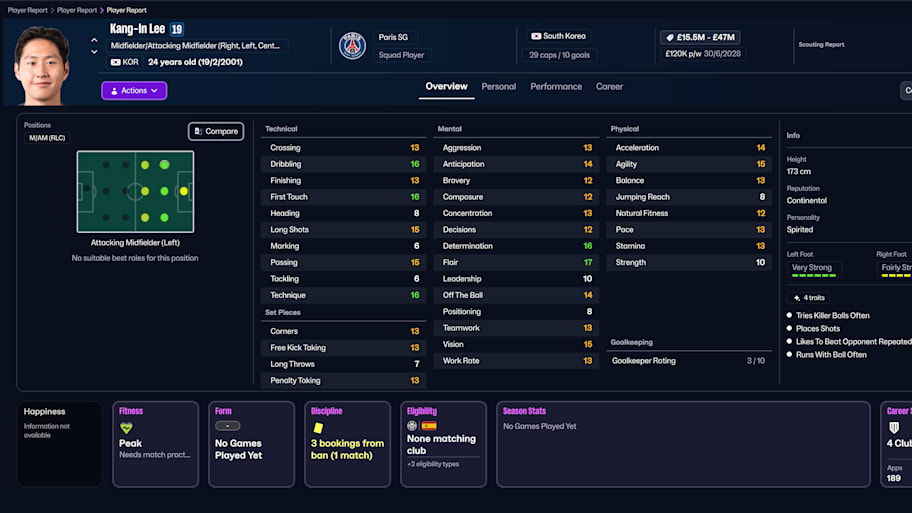Select the attacking midfielder left dot on pitch
The image size is (912, 513).
165,165
